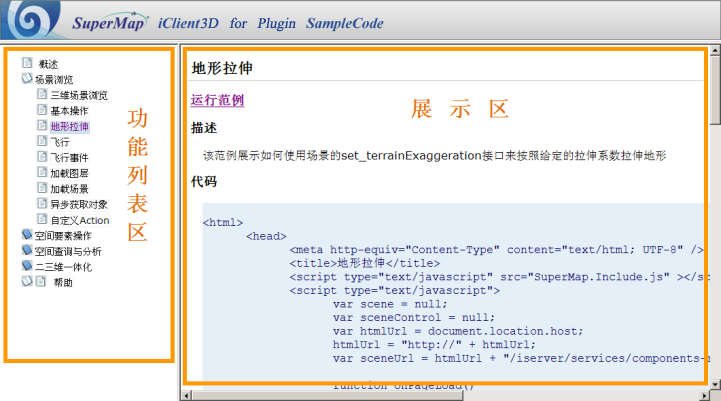Click the open book icon beside 场景浏览
The height and width of the screenshot is (401, 721).
(26, 79)
